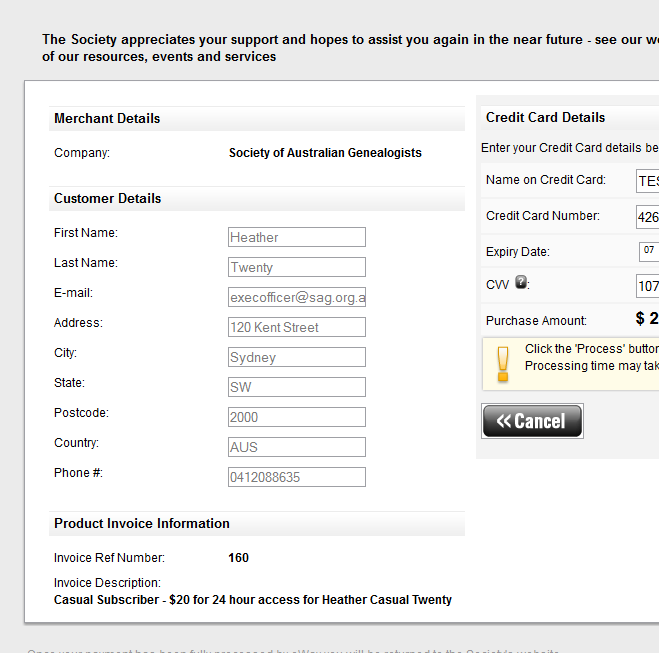
Task: Click the CVV help question mark icon
Action: click(x=521, y=282)
